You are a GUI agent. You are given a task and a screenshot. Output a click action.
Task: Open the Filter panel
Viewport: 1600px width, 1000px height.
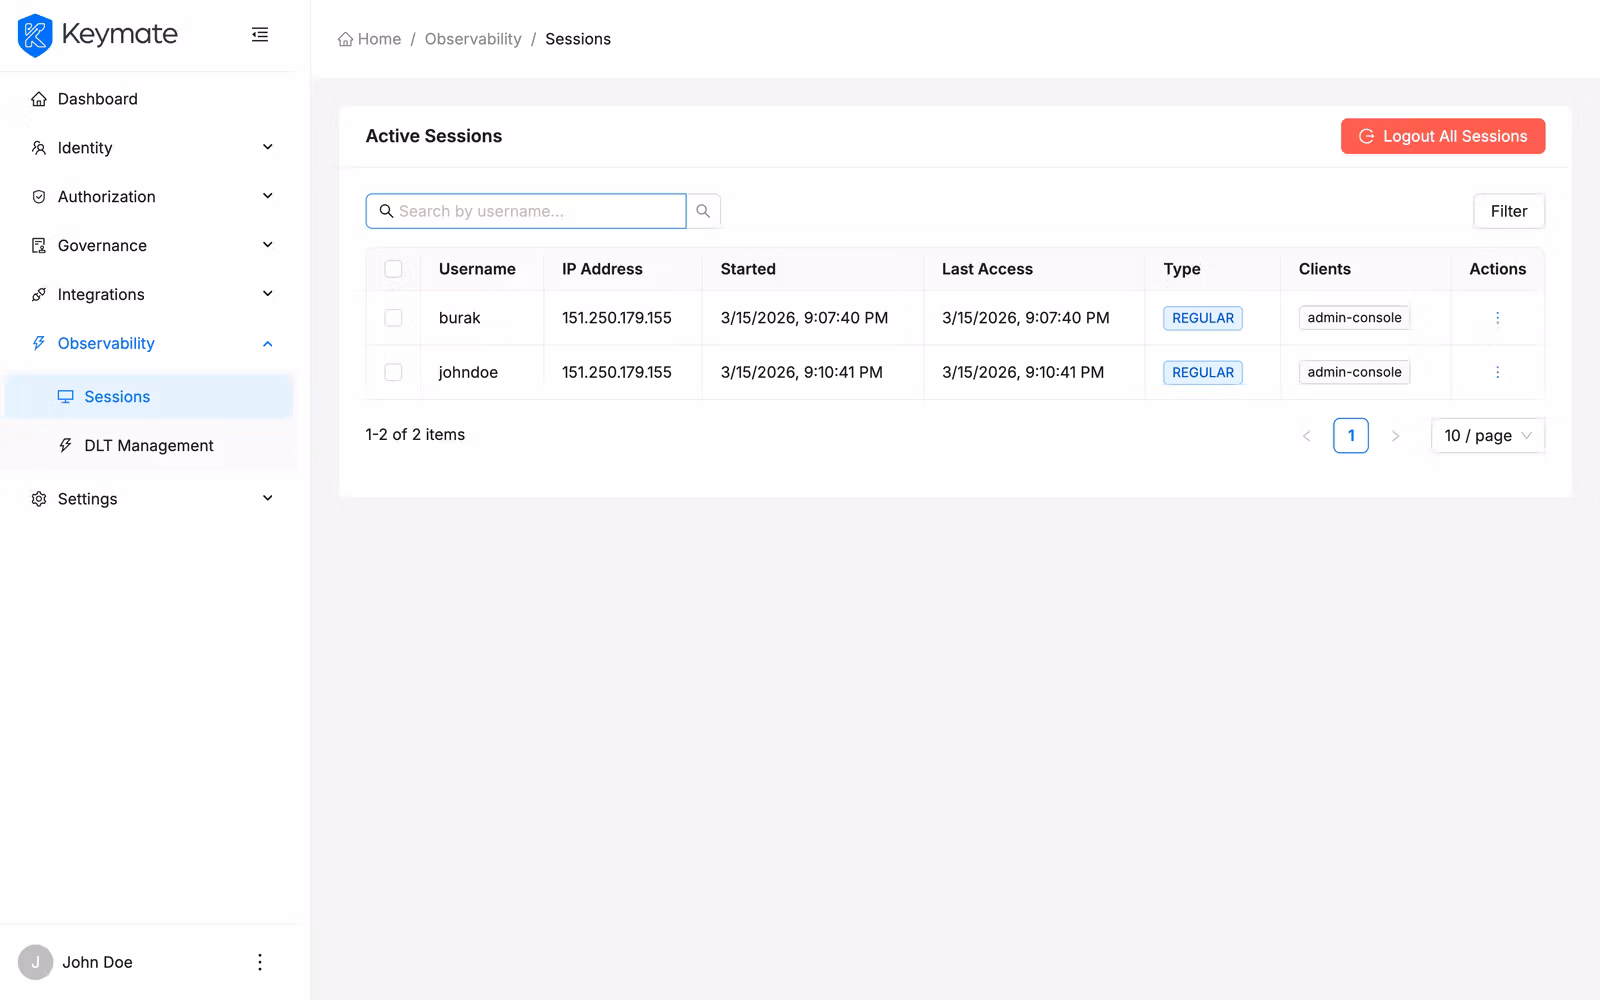1508,211
